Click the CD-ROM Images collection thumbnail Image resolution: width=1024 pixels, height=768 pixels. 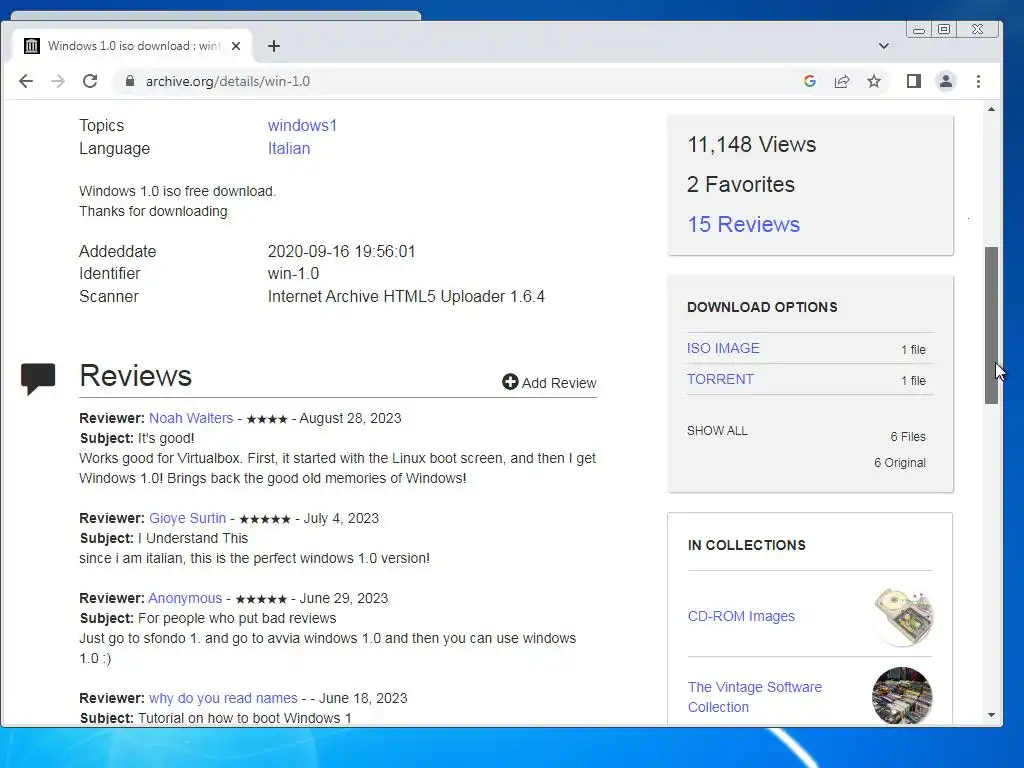click(903, 616)
